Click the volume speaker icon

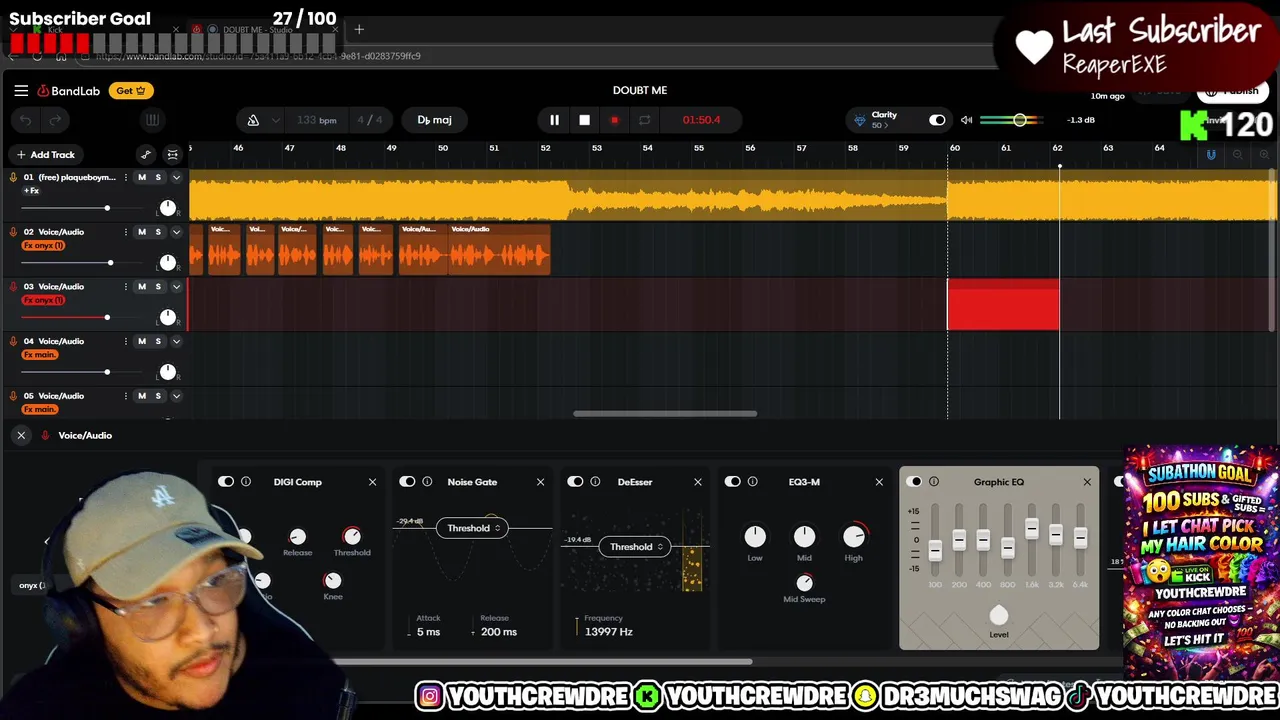pos(966,120)
